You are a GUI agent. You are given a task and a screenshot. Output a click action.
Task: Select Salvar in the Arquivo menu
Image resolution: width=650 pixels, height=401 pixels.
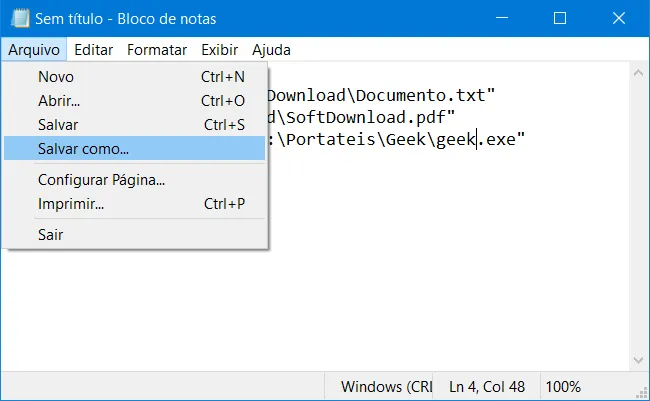pos(134,125)
